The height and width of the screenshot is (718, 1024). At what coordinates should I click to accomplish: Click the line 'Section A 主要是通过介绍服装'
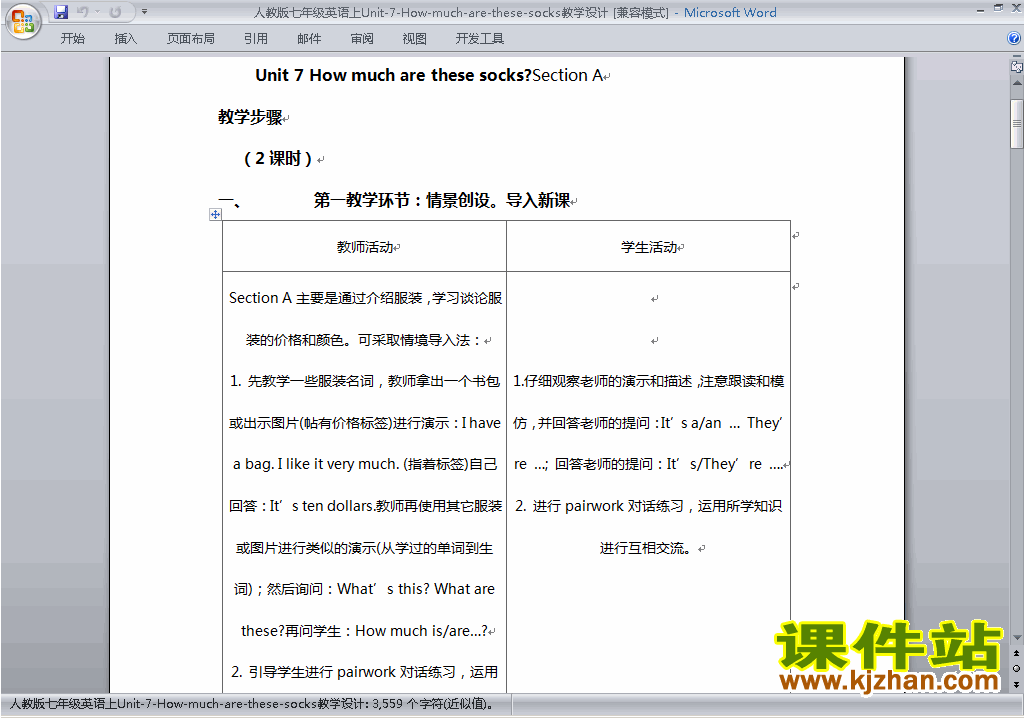[365, 298]
